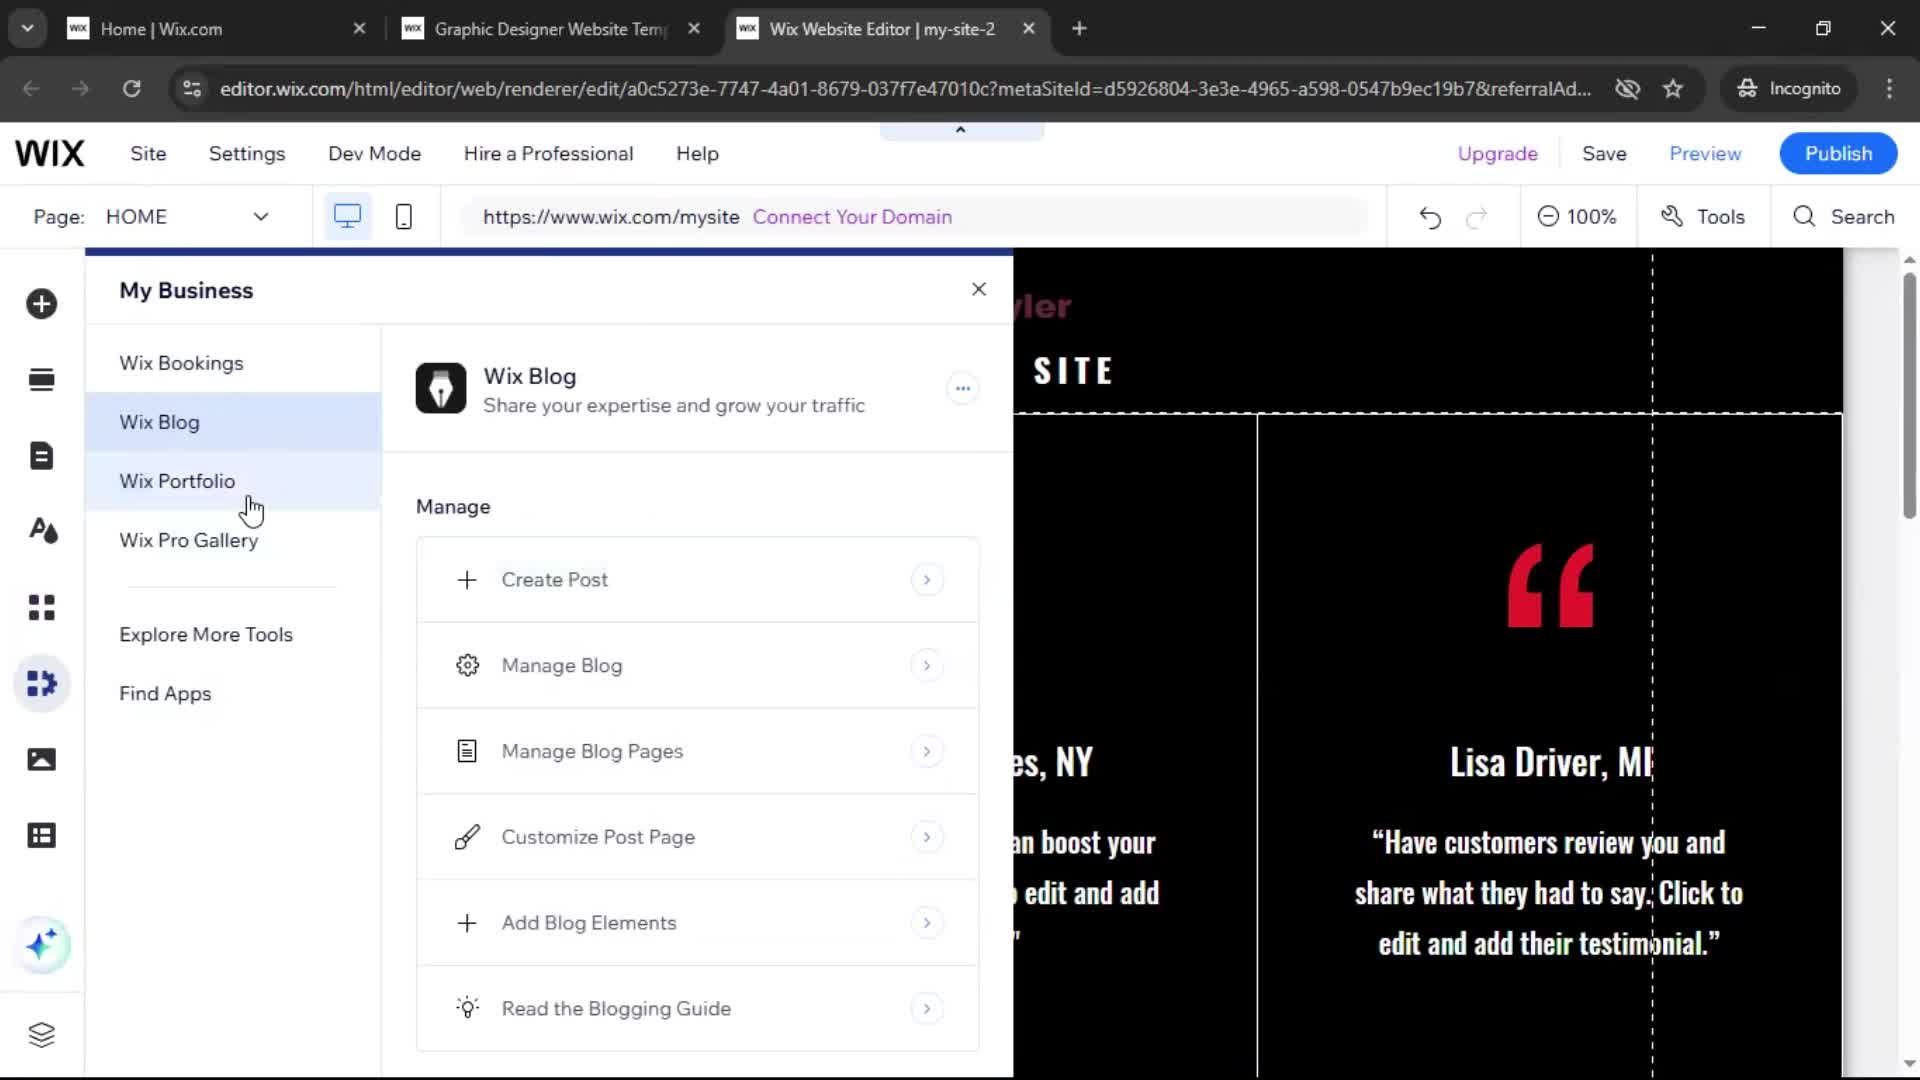Open Wix Blog more options ellipsis
Image resolution: width=1920 pixels, height=1080 pixels.
(x=963, y=389)
